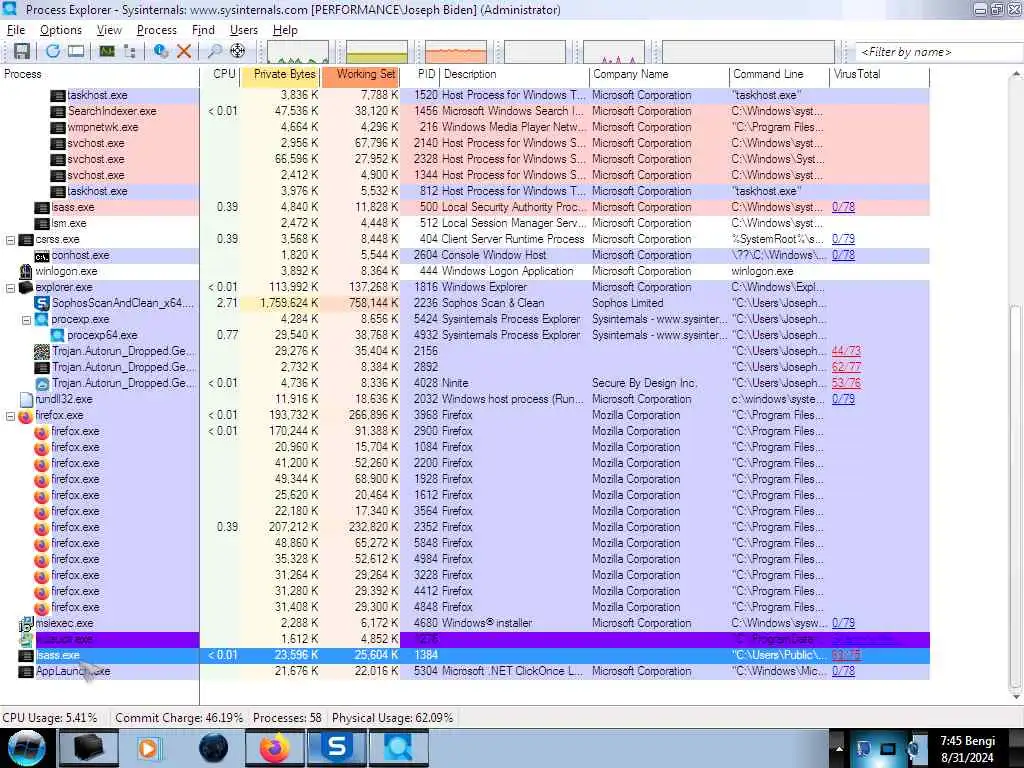This screenshot has height=768, width=1024.
Task: Toggle the lower pane toolbar icon
Action: [x=76, y=51]
